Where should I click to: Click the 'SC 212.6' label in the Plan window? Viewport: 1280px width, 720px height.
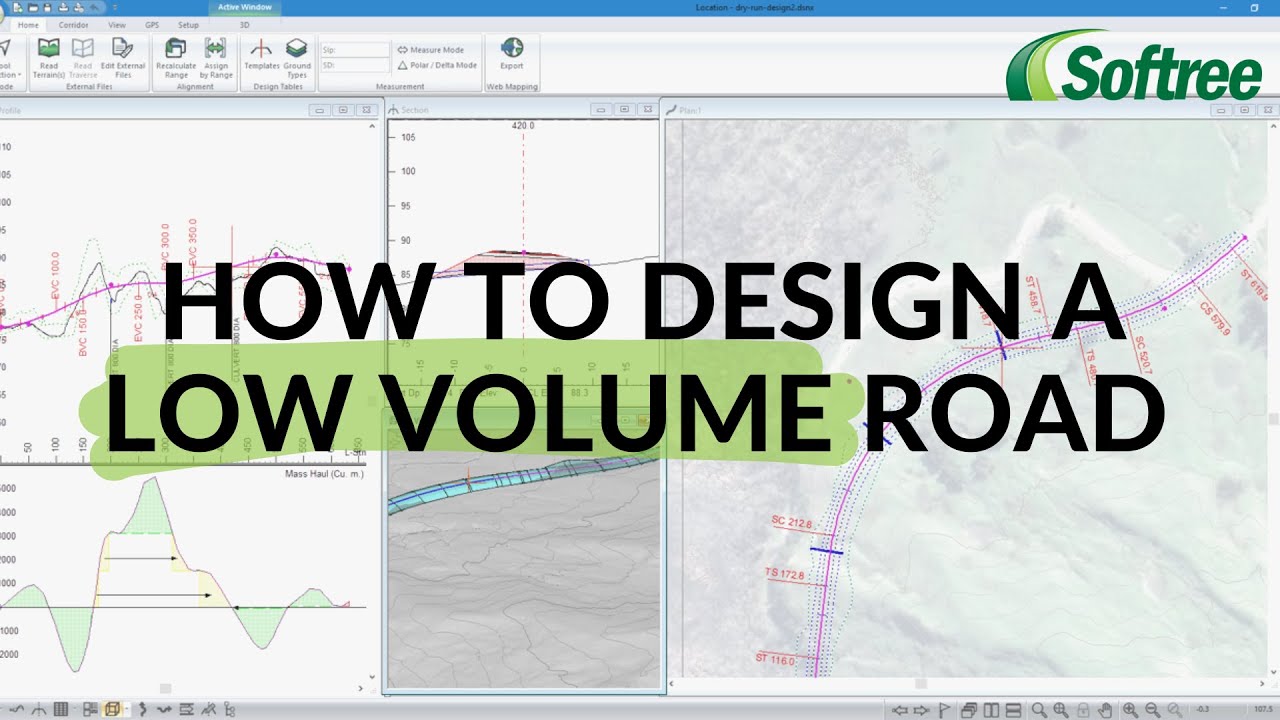pos(792,520)
